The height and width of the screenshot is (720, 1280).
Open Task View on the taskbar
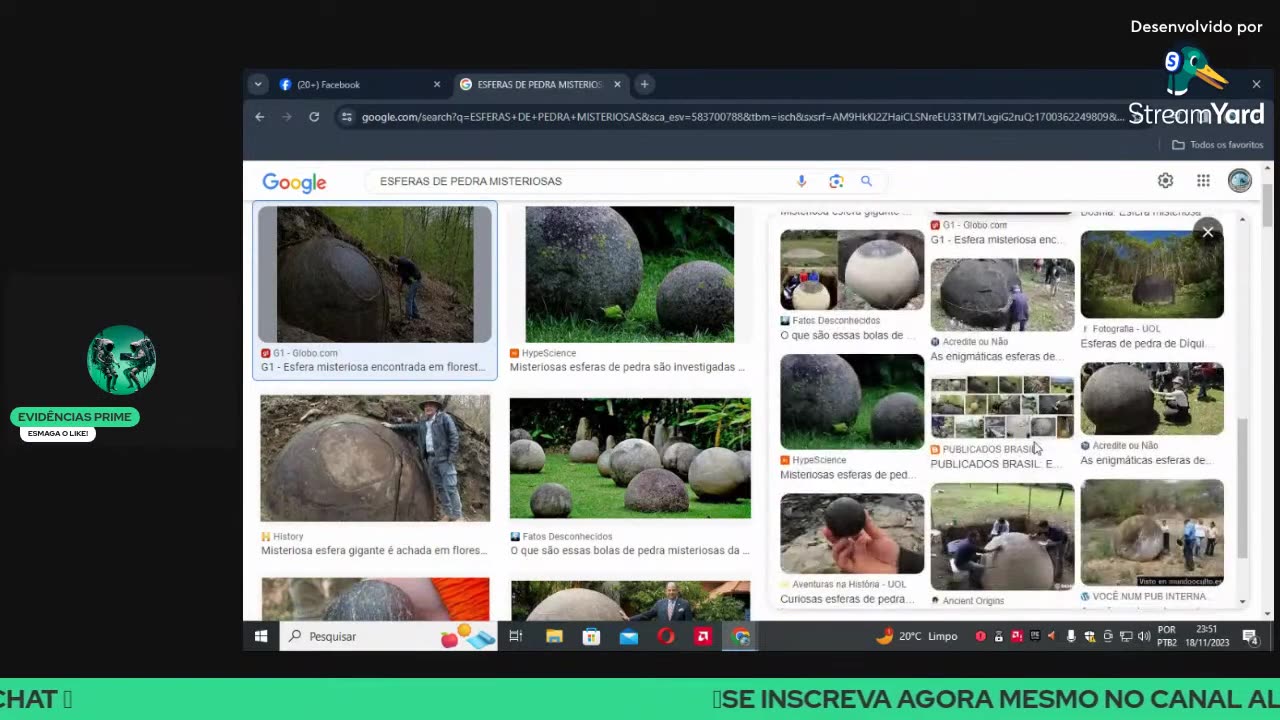516,636
